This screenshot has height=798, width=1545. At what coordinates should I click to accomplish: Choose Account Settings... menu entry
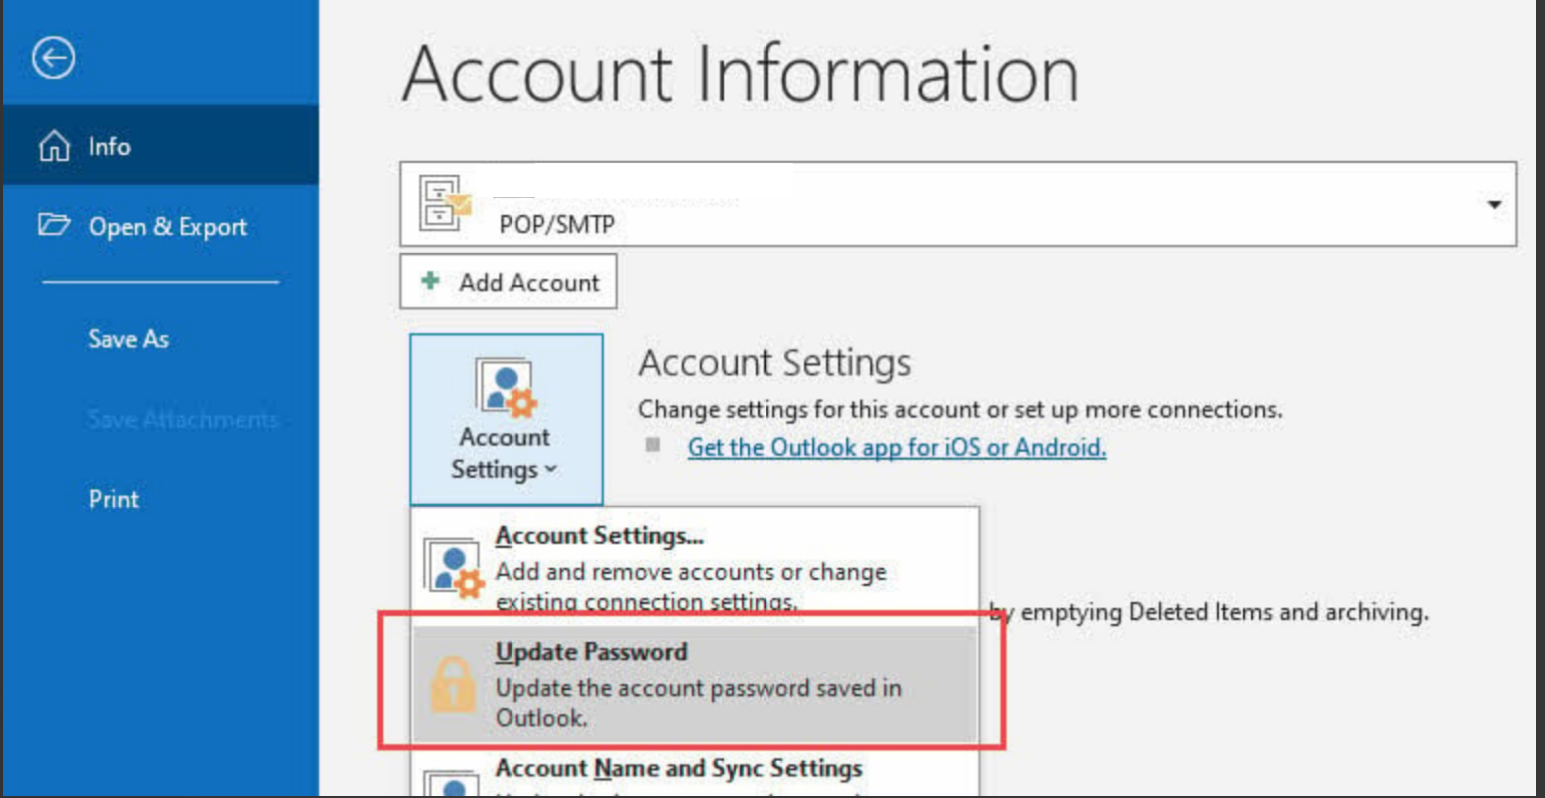pyautogui.click(x=695, y=566)
